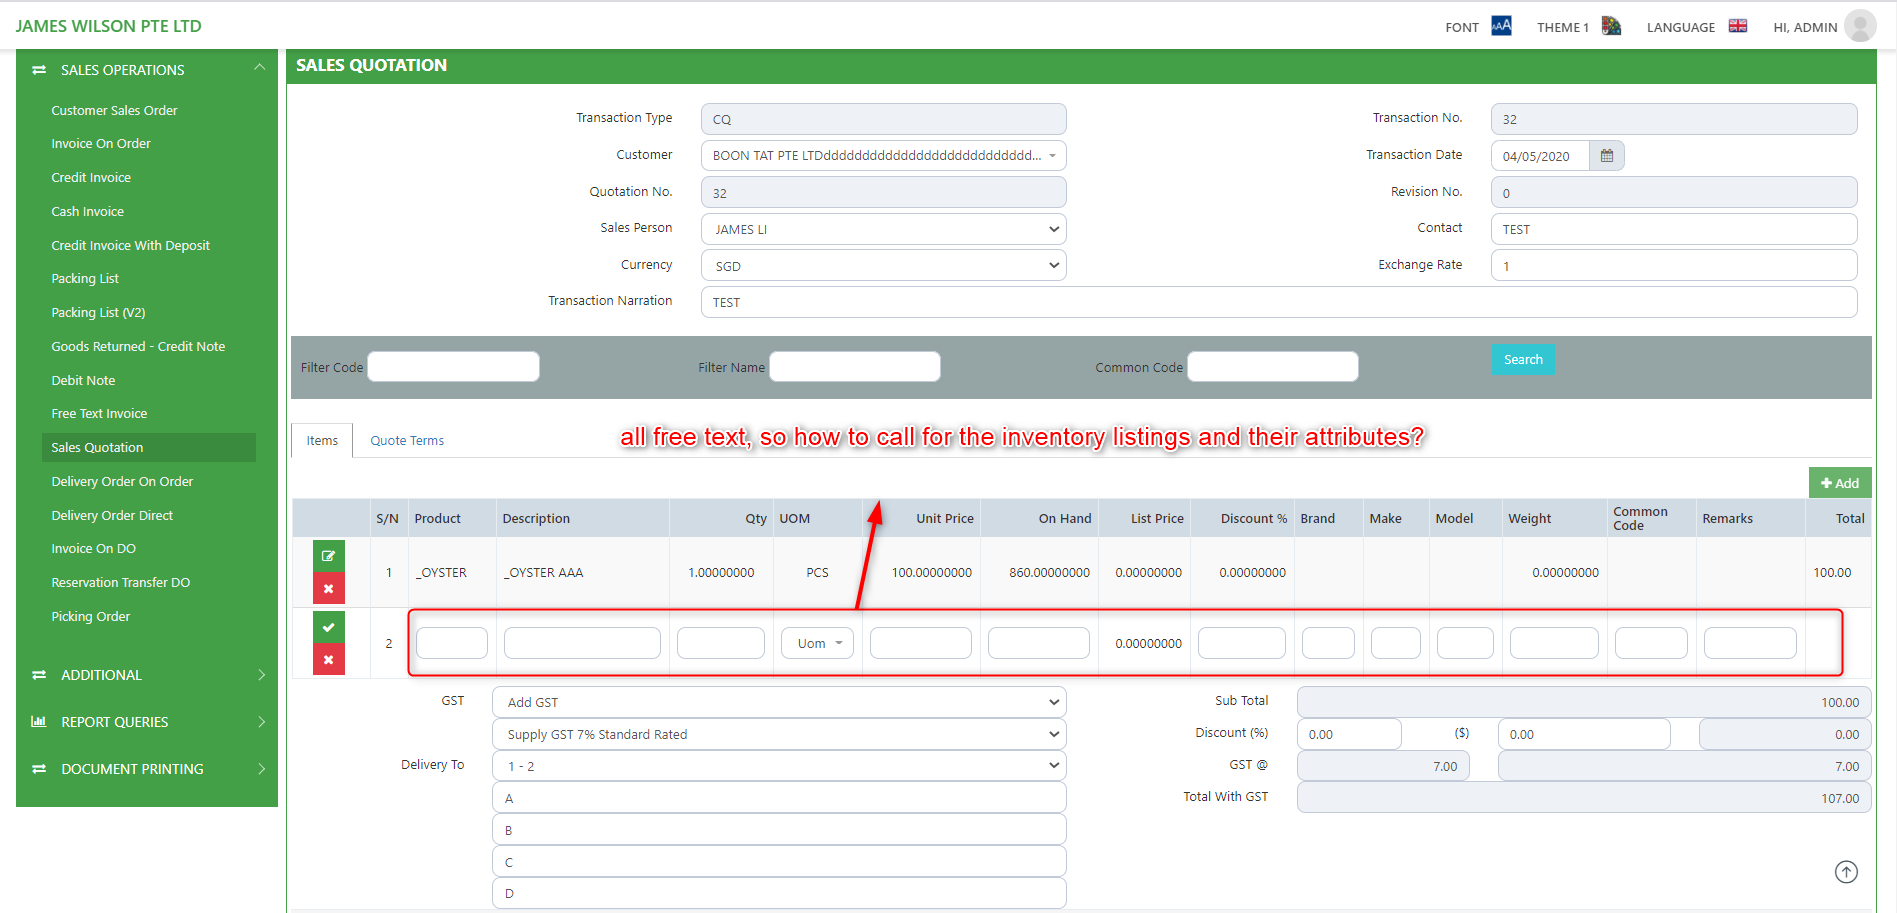Click the scroll-to-top arrow icon
This screenshot has height=913, width=1897.
[1846, 872]
